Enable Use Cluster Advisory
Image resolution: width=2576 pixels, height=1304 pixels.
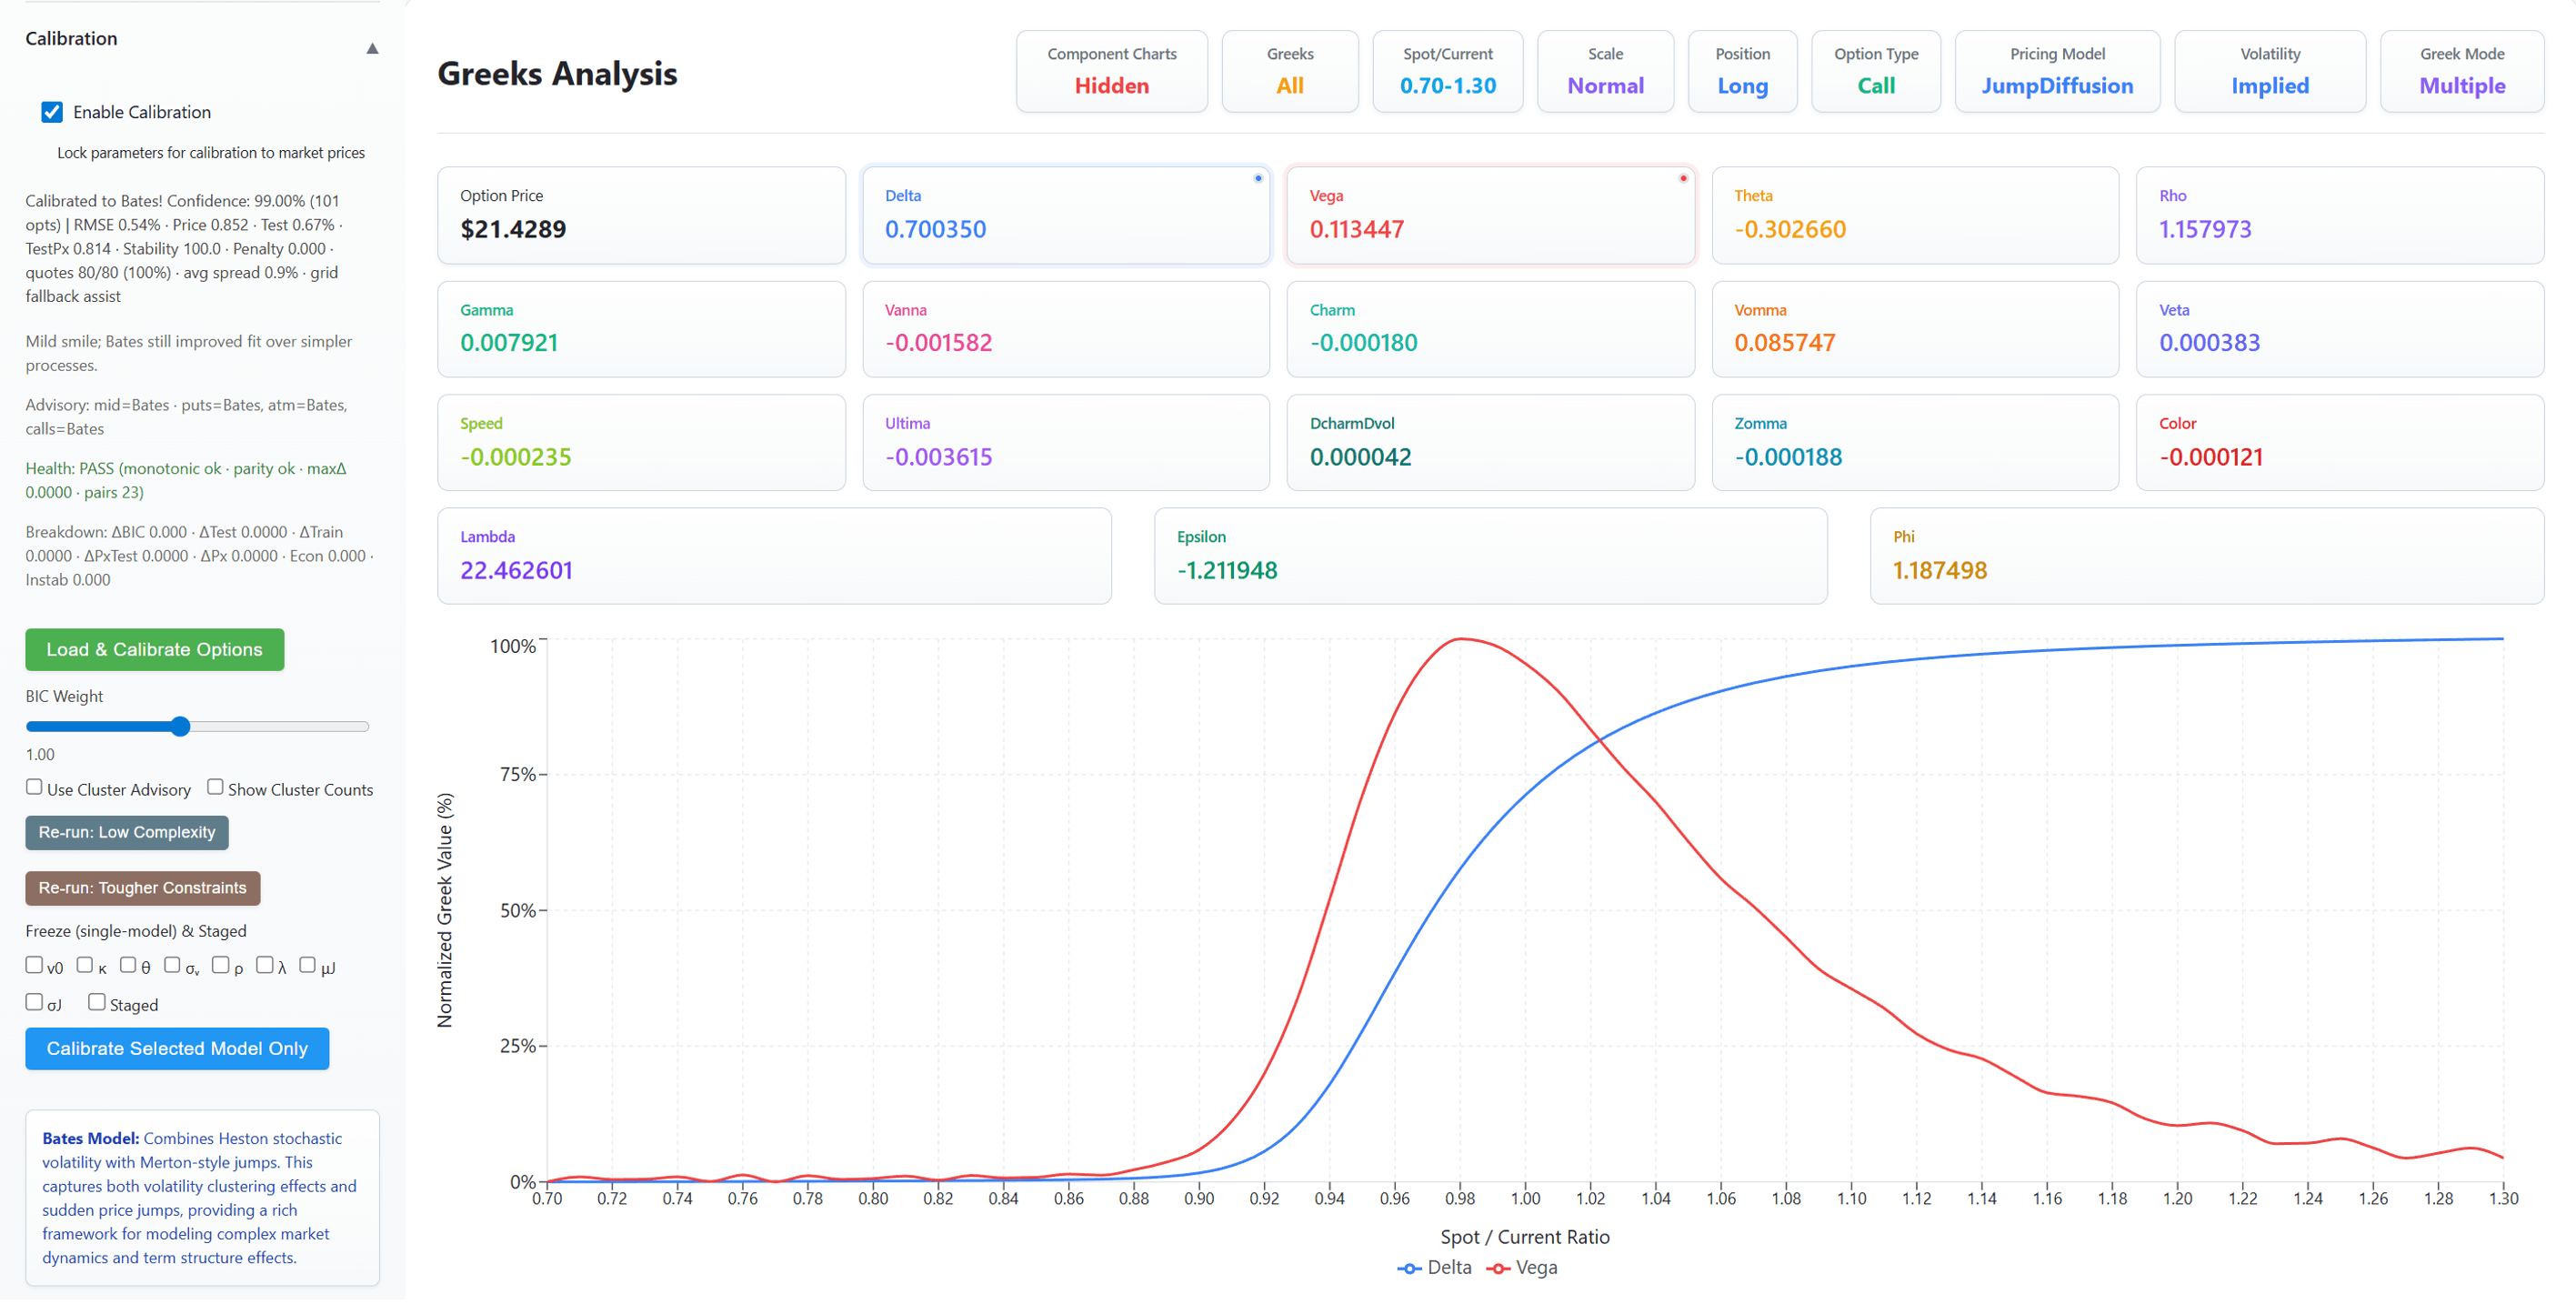click(x=33, y=787)
